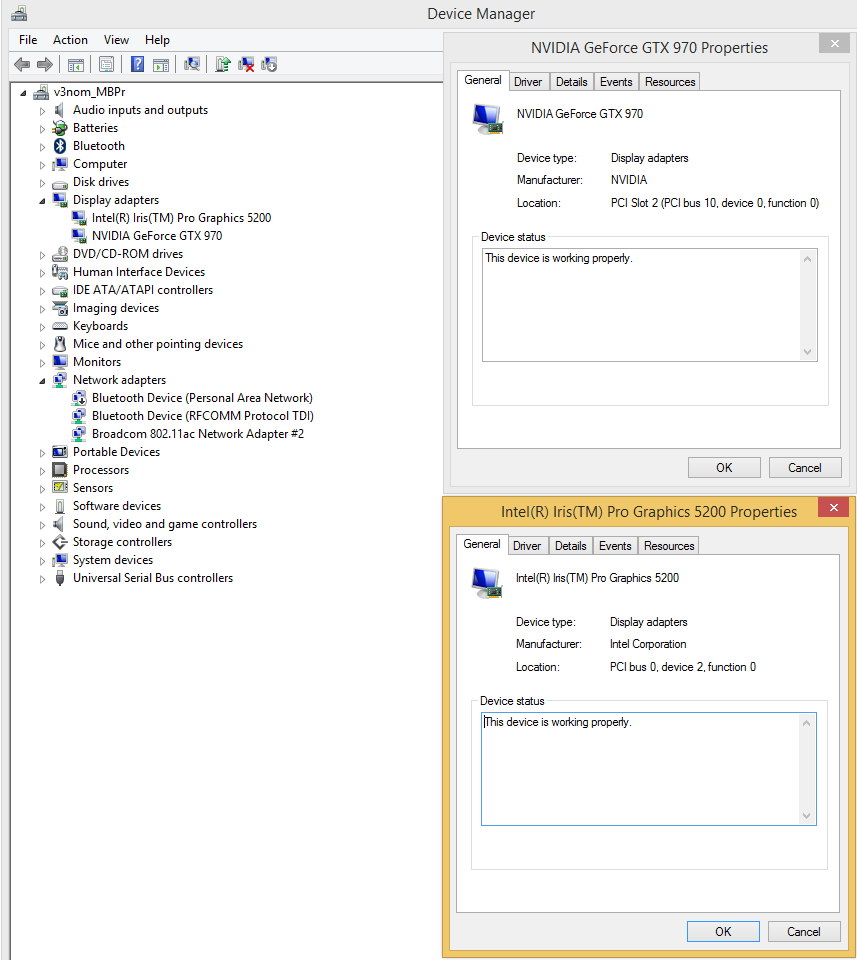Click the Bluetooth category icon
Image resolution: width=857 pixels, height=960 pixels.
coord(60,146)
